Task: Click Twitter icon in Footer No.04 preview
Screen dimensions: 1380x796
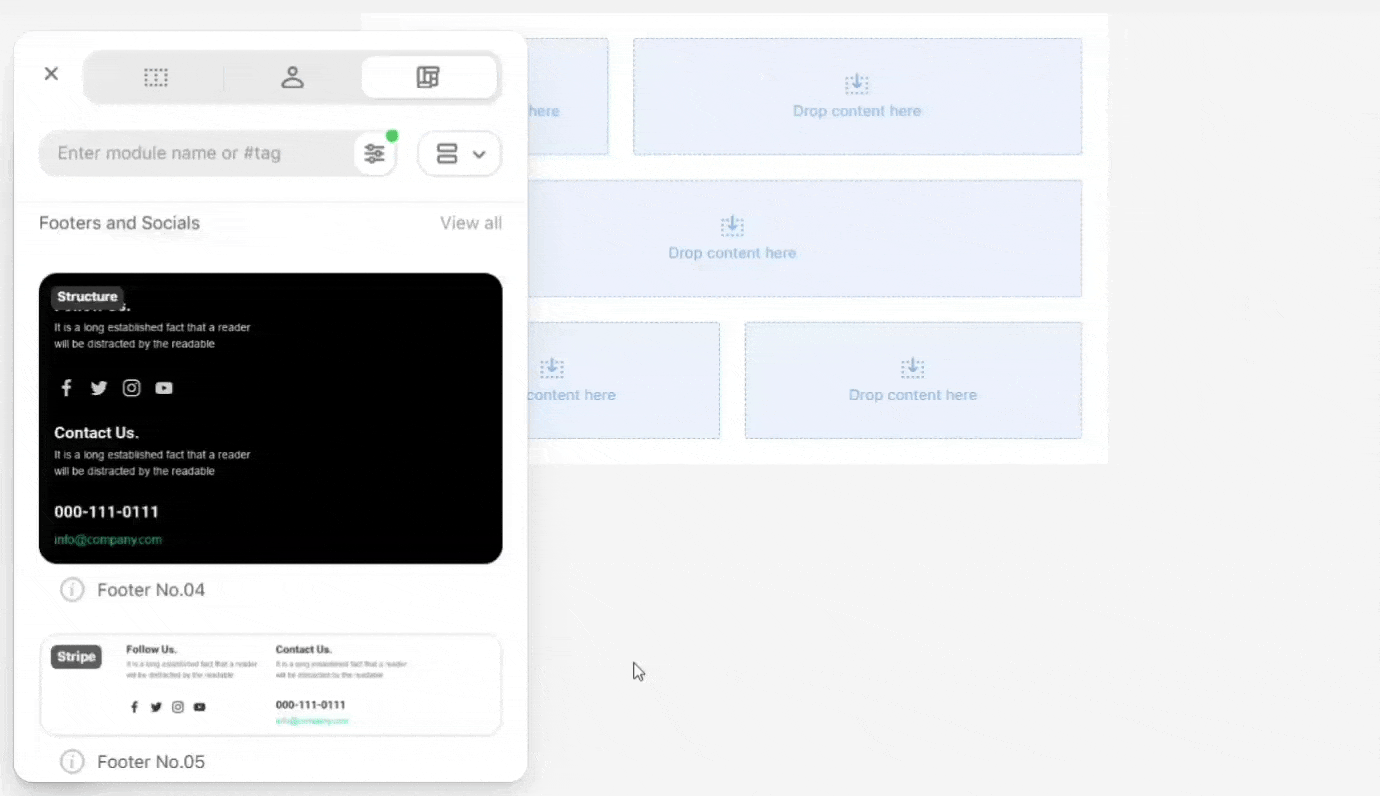Action: click(x=98, y=388)
